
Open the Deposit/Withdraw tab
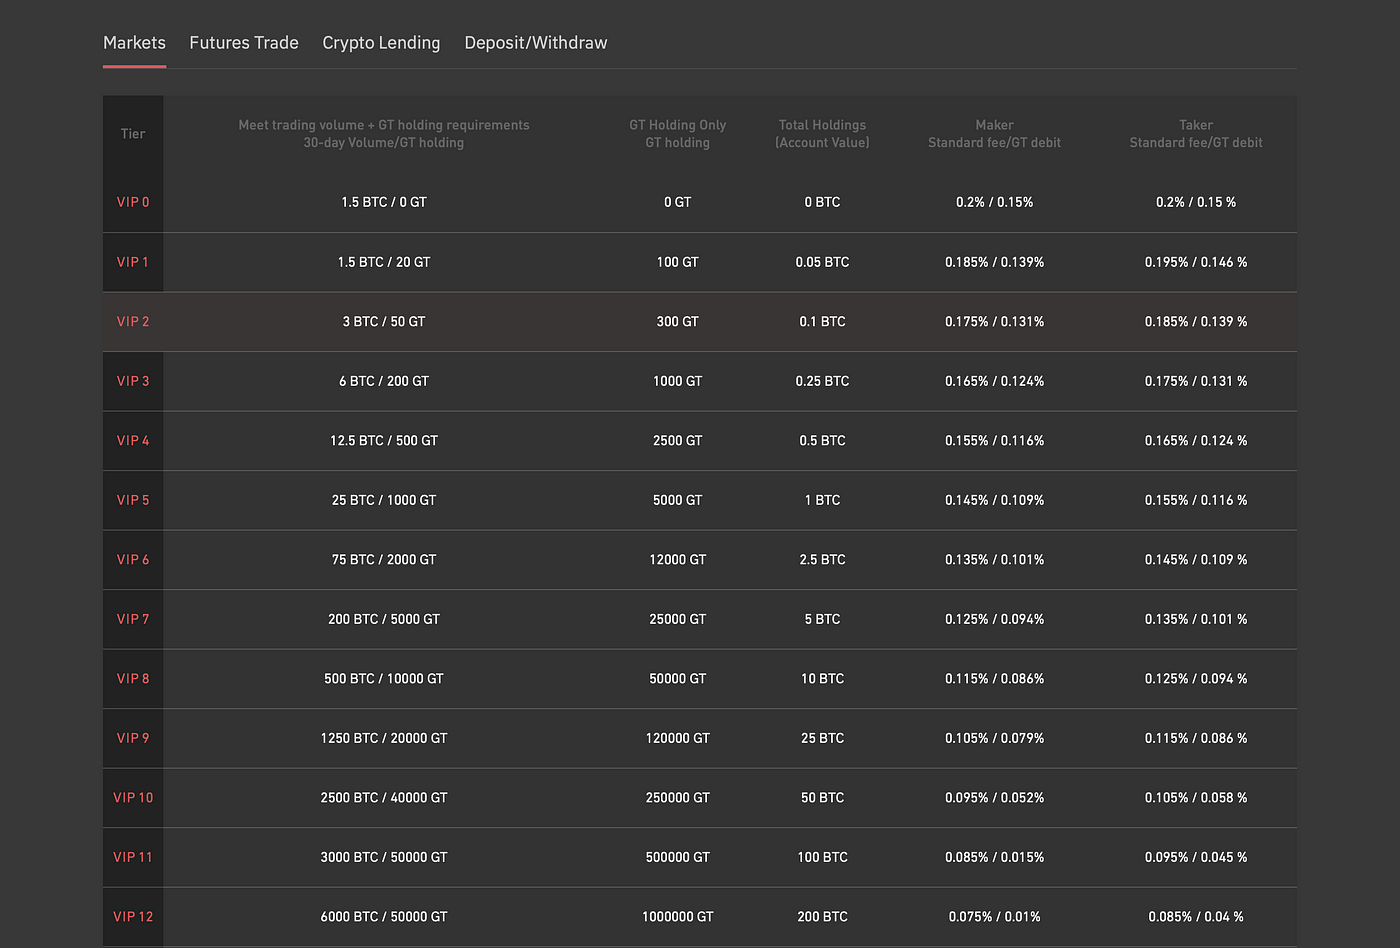pyautogui.click(x=536, y=43)
